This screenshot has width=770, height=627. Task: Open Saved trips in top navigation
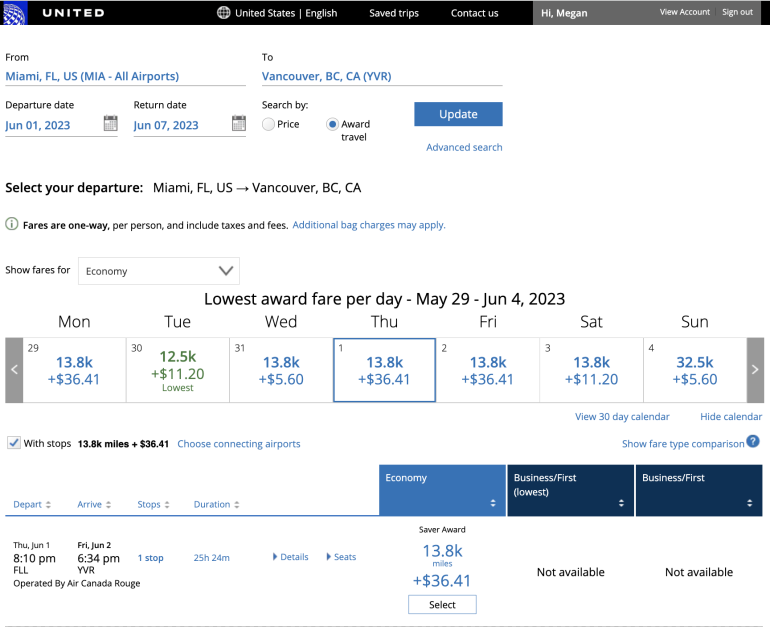[394, 13]
